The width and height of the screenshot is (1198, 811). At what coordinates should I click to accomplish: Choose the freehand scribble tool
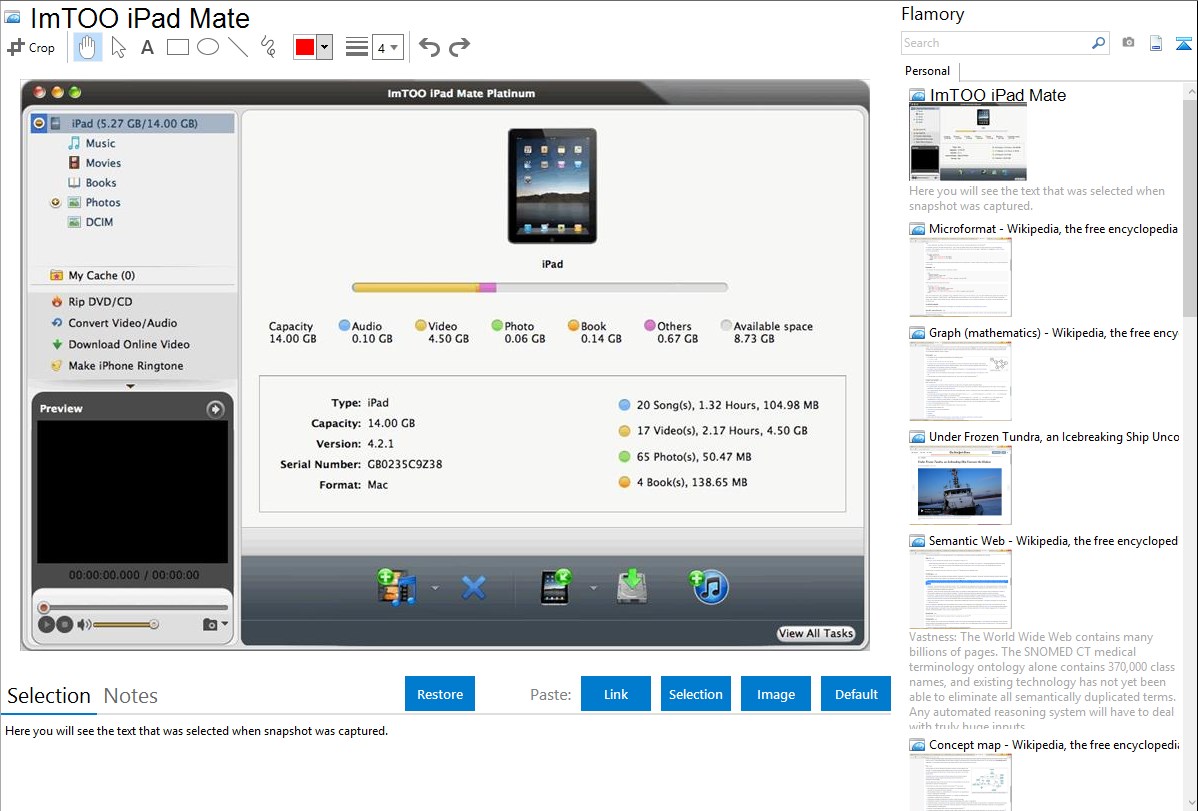click(268, 47)
